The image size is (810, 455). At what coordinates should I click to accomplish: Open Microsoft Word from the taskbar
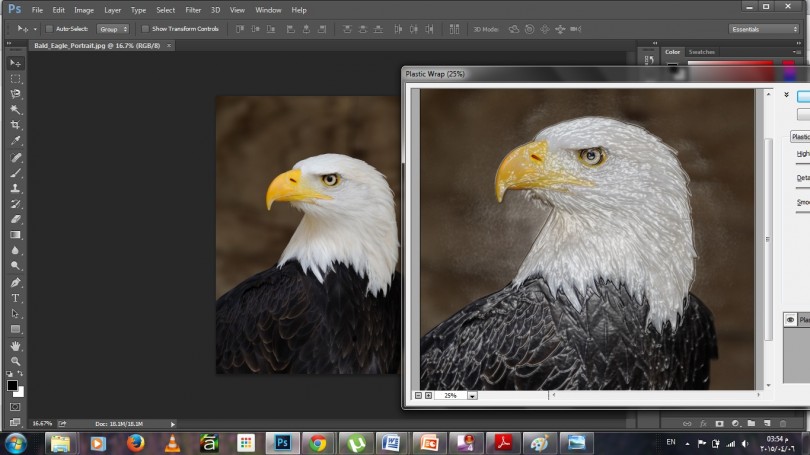391,443
